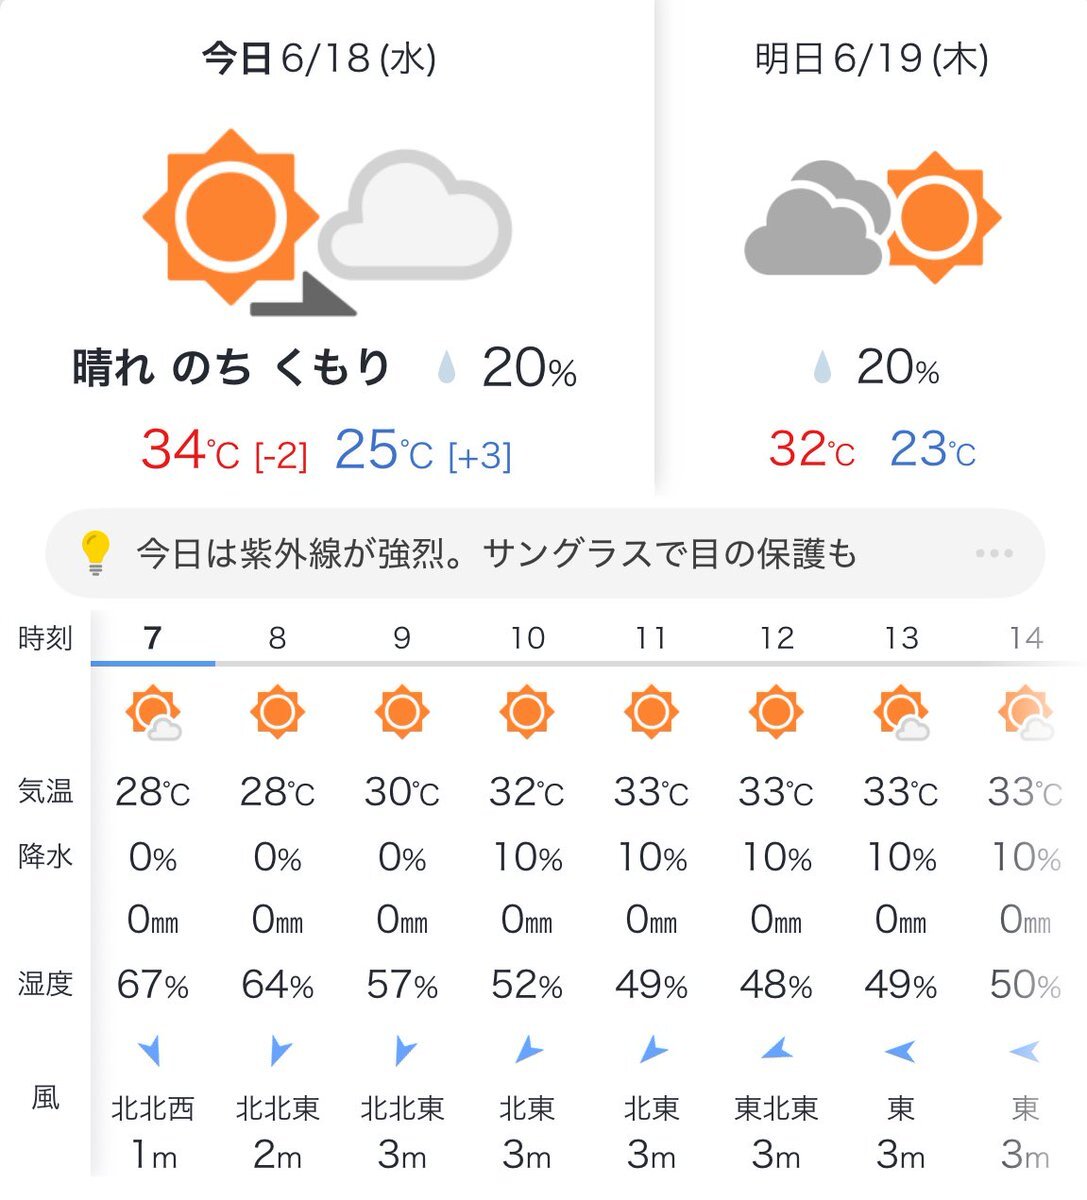Image resolution: width=1087 pixels, height=1200 pixels.
Task: Click the north-northwest wind arrow at 7
Action: [x=151, y=1050]
